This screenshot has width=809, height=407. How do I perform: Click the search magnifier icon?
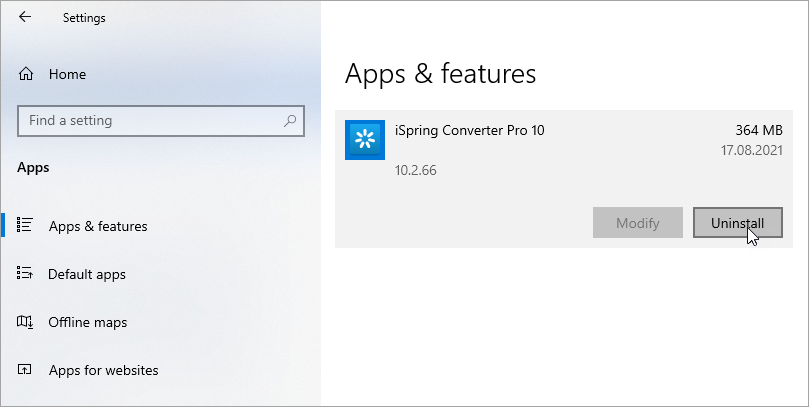pyautogui.click(x=290, y=121)
